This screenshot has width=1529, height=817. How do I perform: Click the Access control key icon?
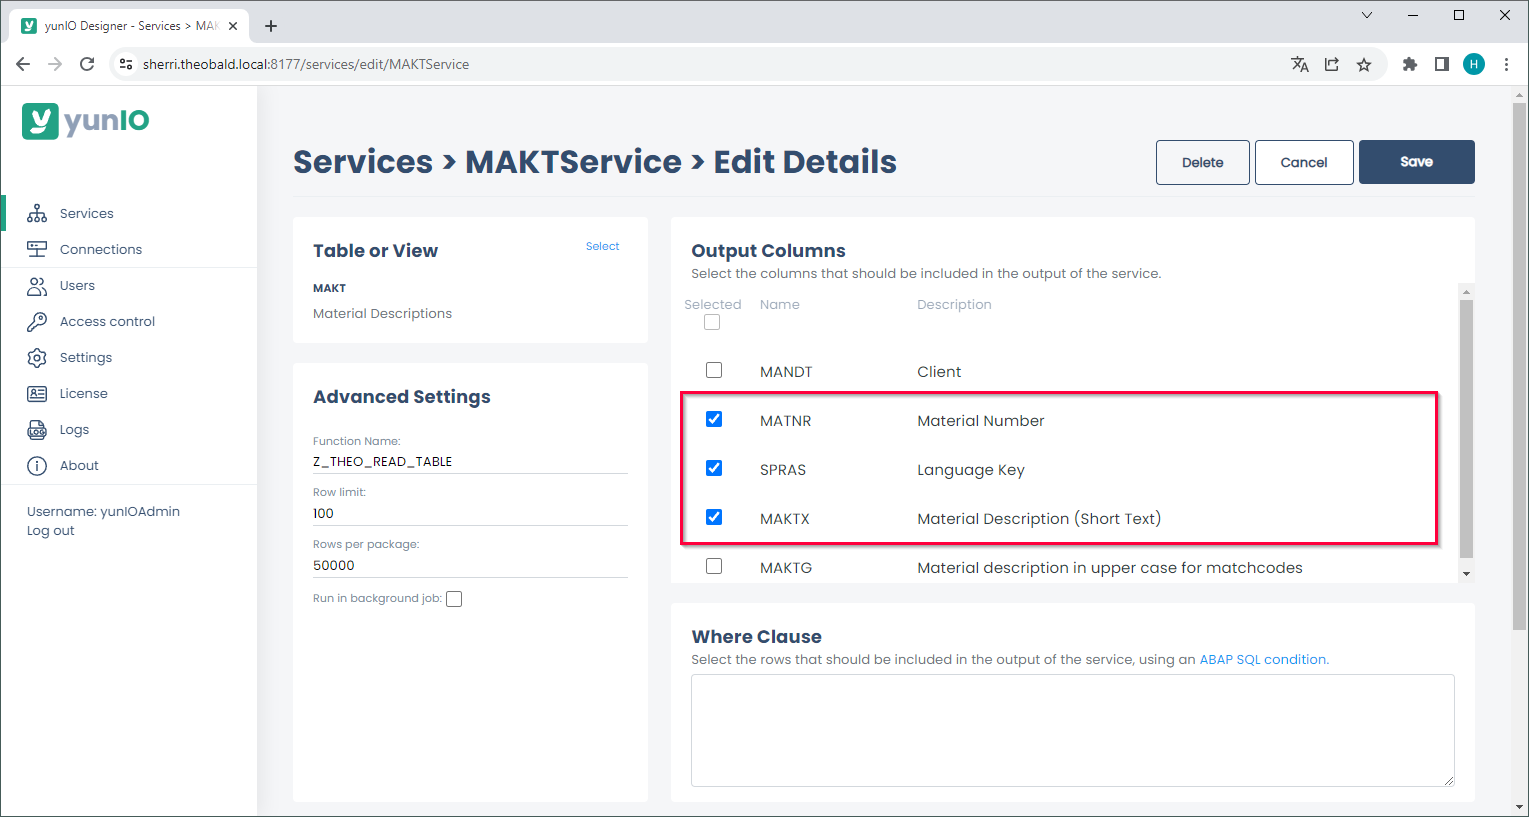[x=37, y=322]
